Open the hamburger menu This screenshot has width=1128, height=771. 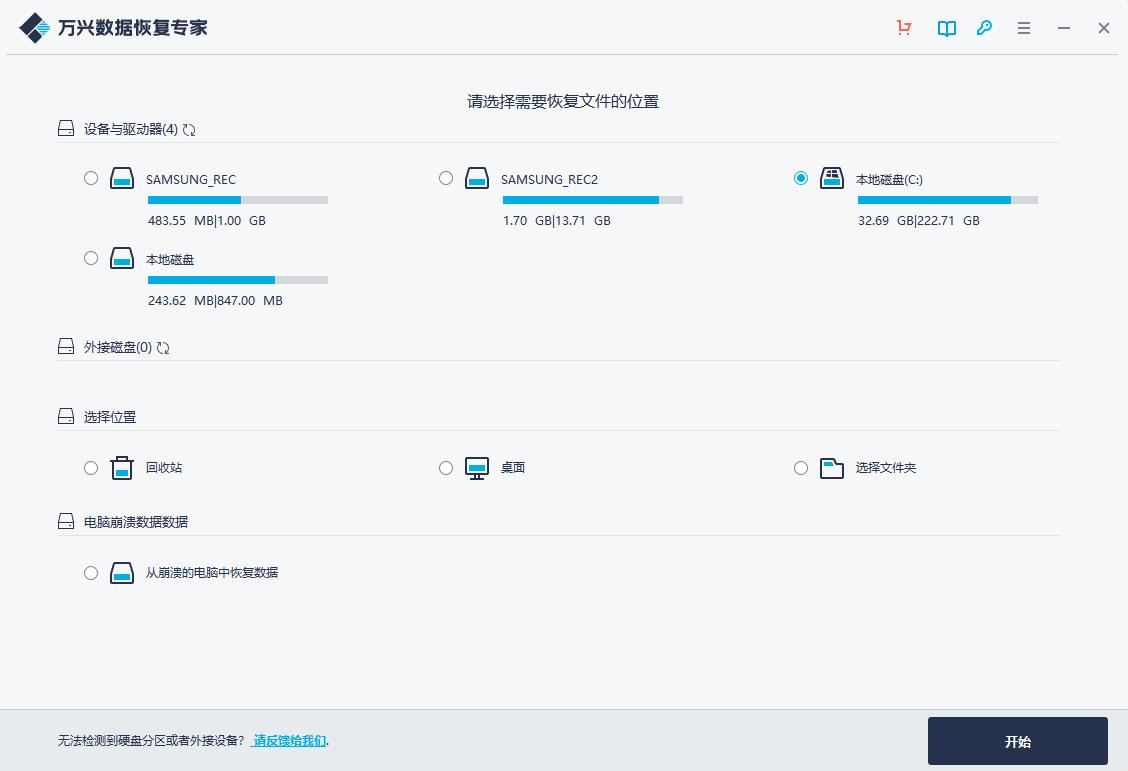click(1024, 28)
